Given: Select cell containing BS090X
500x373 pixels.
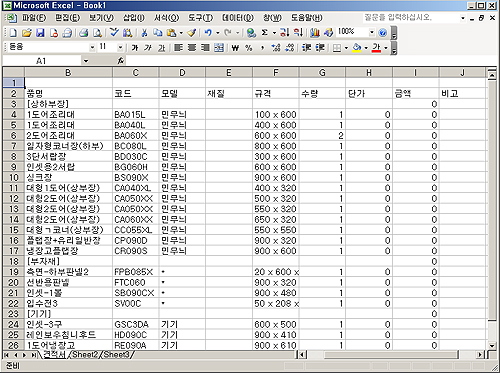Looking at the screenshot, I should tap(136, 178).
